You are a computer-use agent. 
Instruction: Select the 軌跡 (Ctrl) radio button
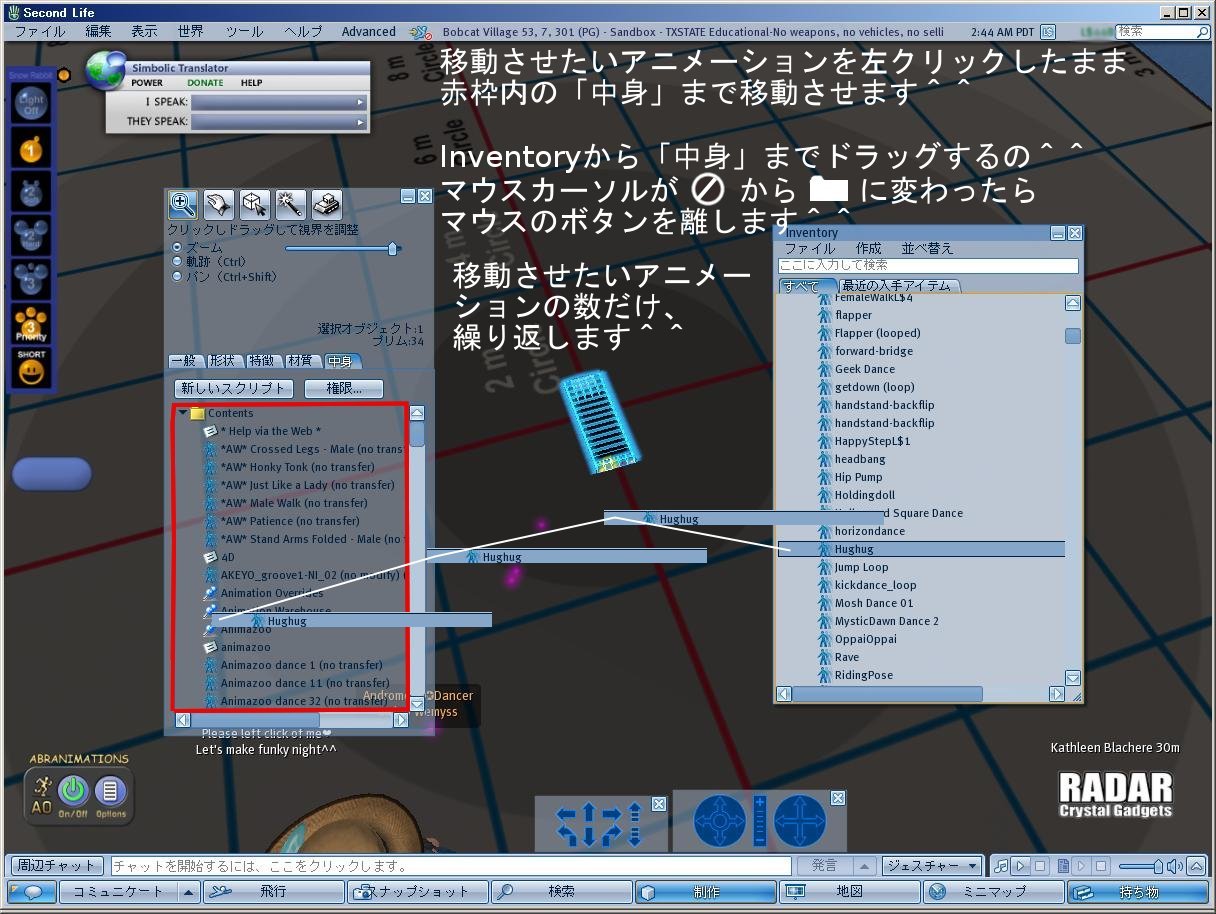(178, 262)
